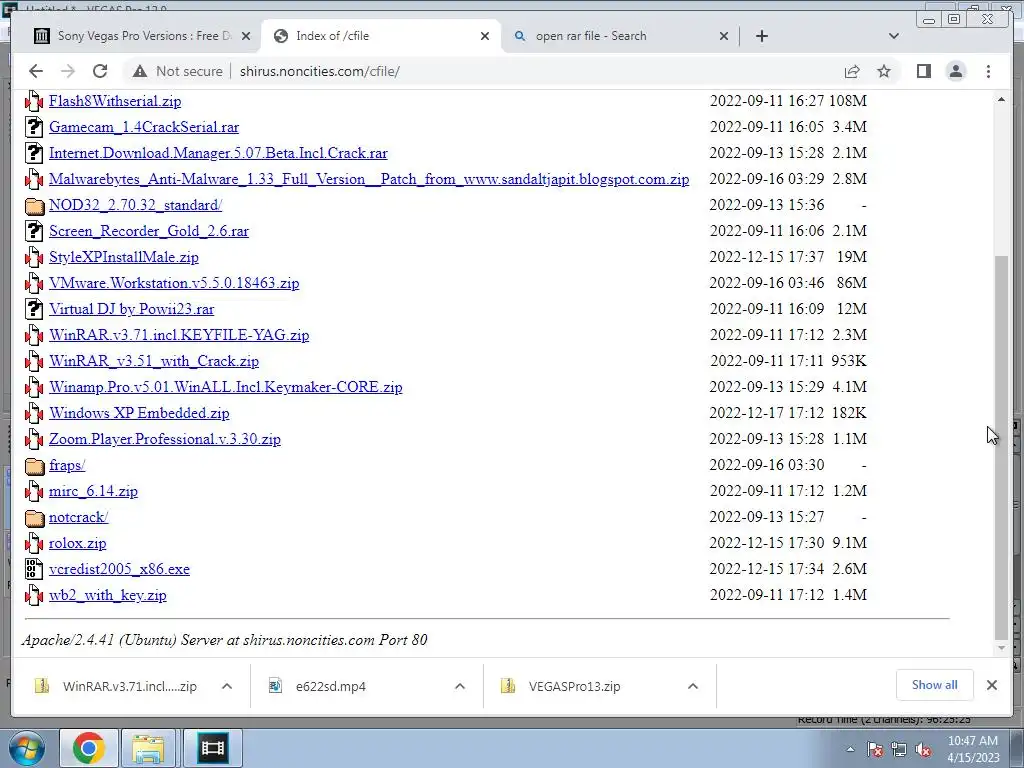The image size is (1024, 768).
Task: Close the downloads bar
Action: (991, 685)
